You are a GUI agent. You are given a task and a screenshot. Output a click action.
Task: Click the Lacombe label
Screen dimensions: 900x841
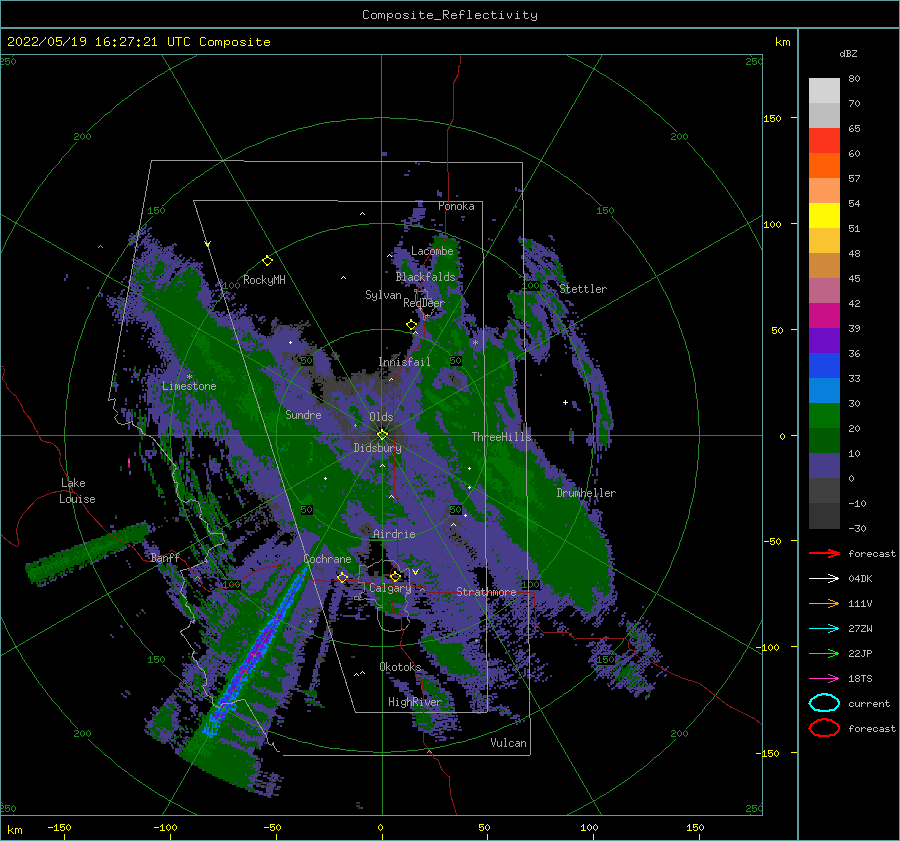[432, 251]
